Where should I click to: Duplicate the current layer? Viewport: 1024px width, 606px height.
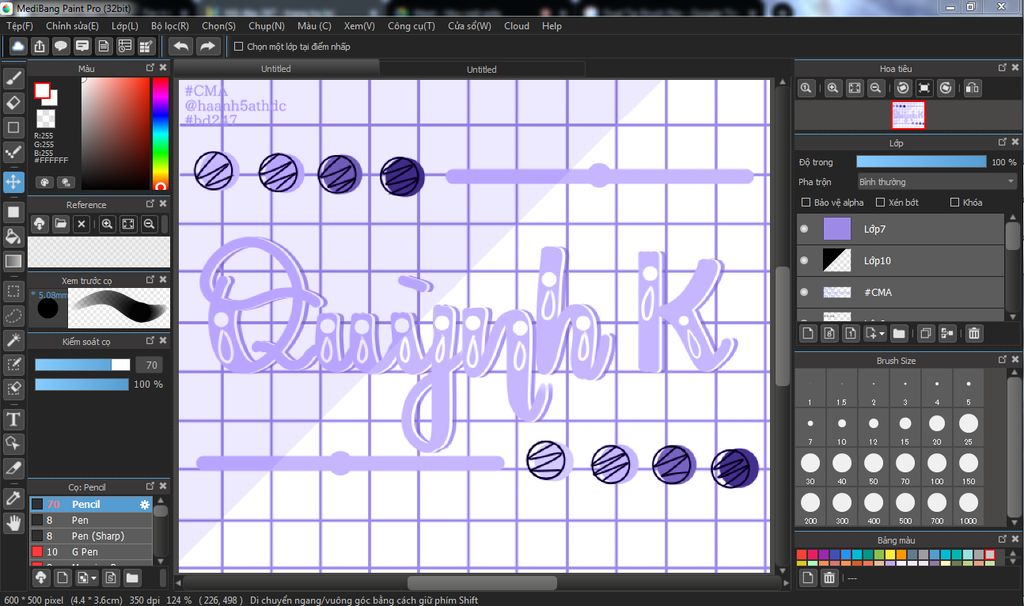(x=925, y=334)
